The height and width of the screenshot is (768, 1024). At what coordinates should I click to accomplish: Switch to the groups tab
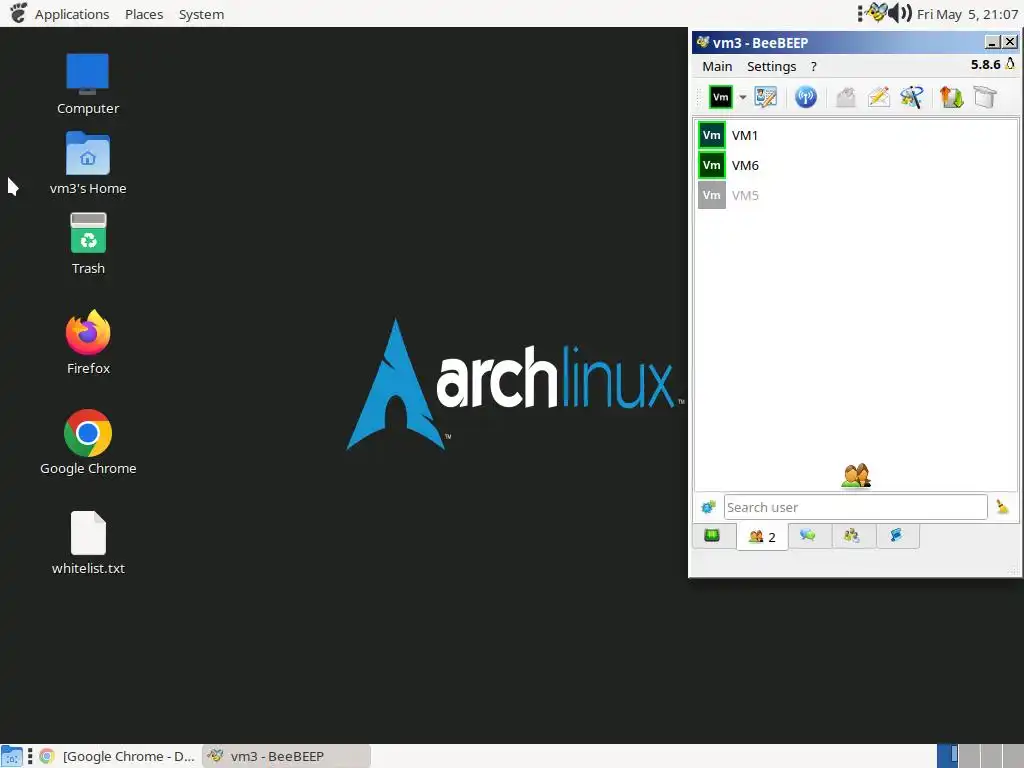pyautogui.click(x=852, y=536)
